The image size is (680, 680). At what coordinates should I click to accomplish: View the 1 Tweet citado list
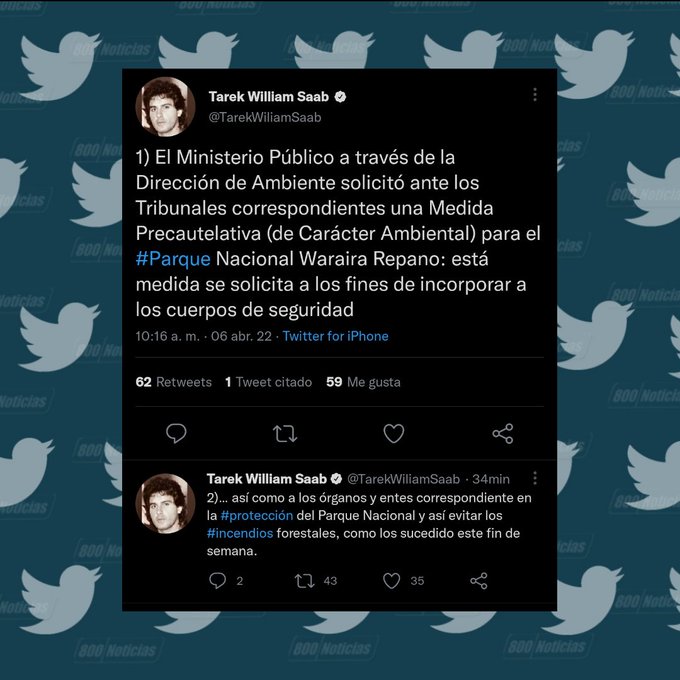[x=268, y=382]
